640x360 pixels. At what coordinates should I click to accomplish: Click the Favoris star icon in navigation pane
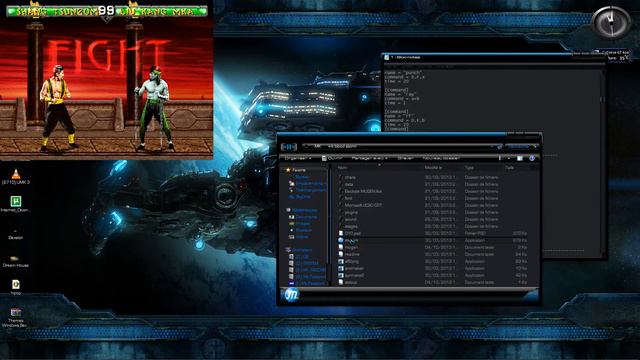click(x=288, y=170)
